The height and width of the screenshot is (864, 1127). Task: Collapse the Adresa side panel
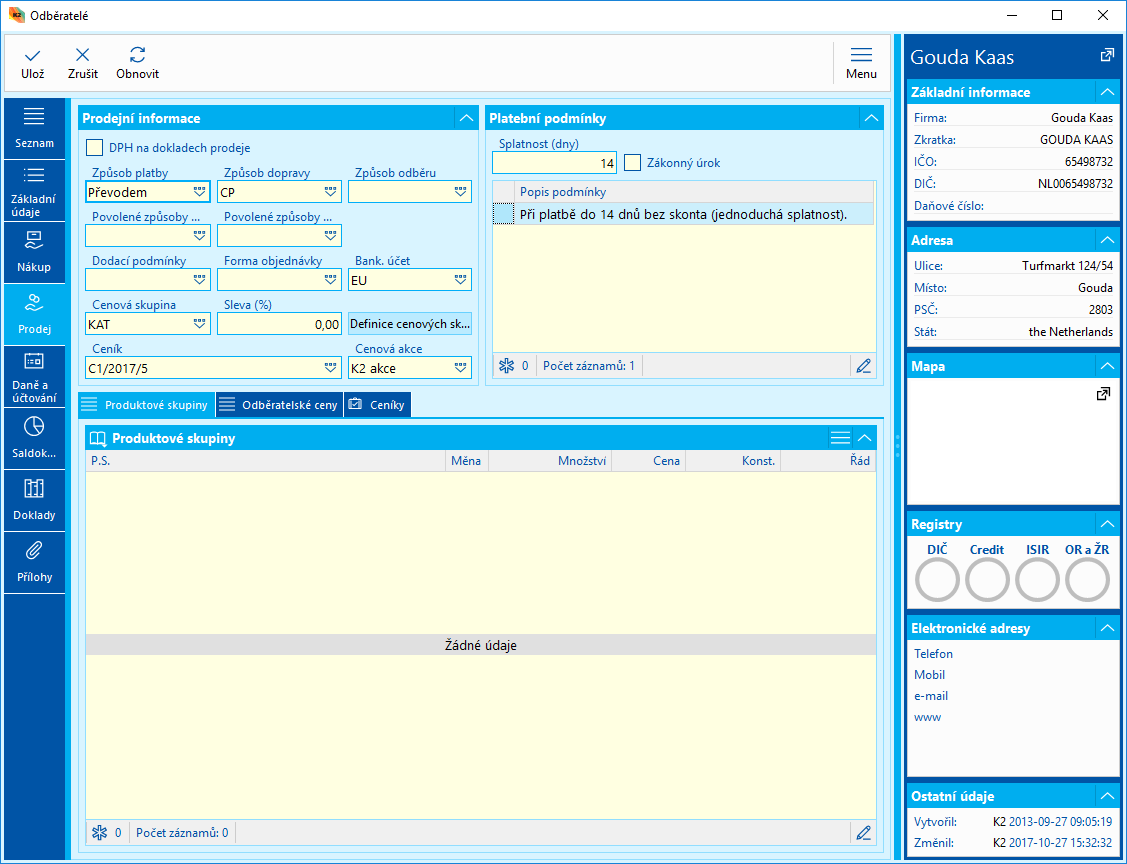[x=1107, y=240]
